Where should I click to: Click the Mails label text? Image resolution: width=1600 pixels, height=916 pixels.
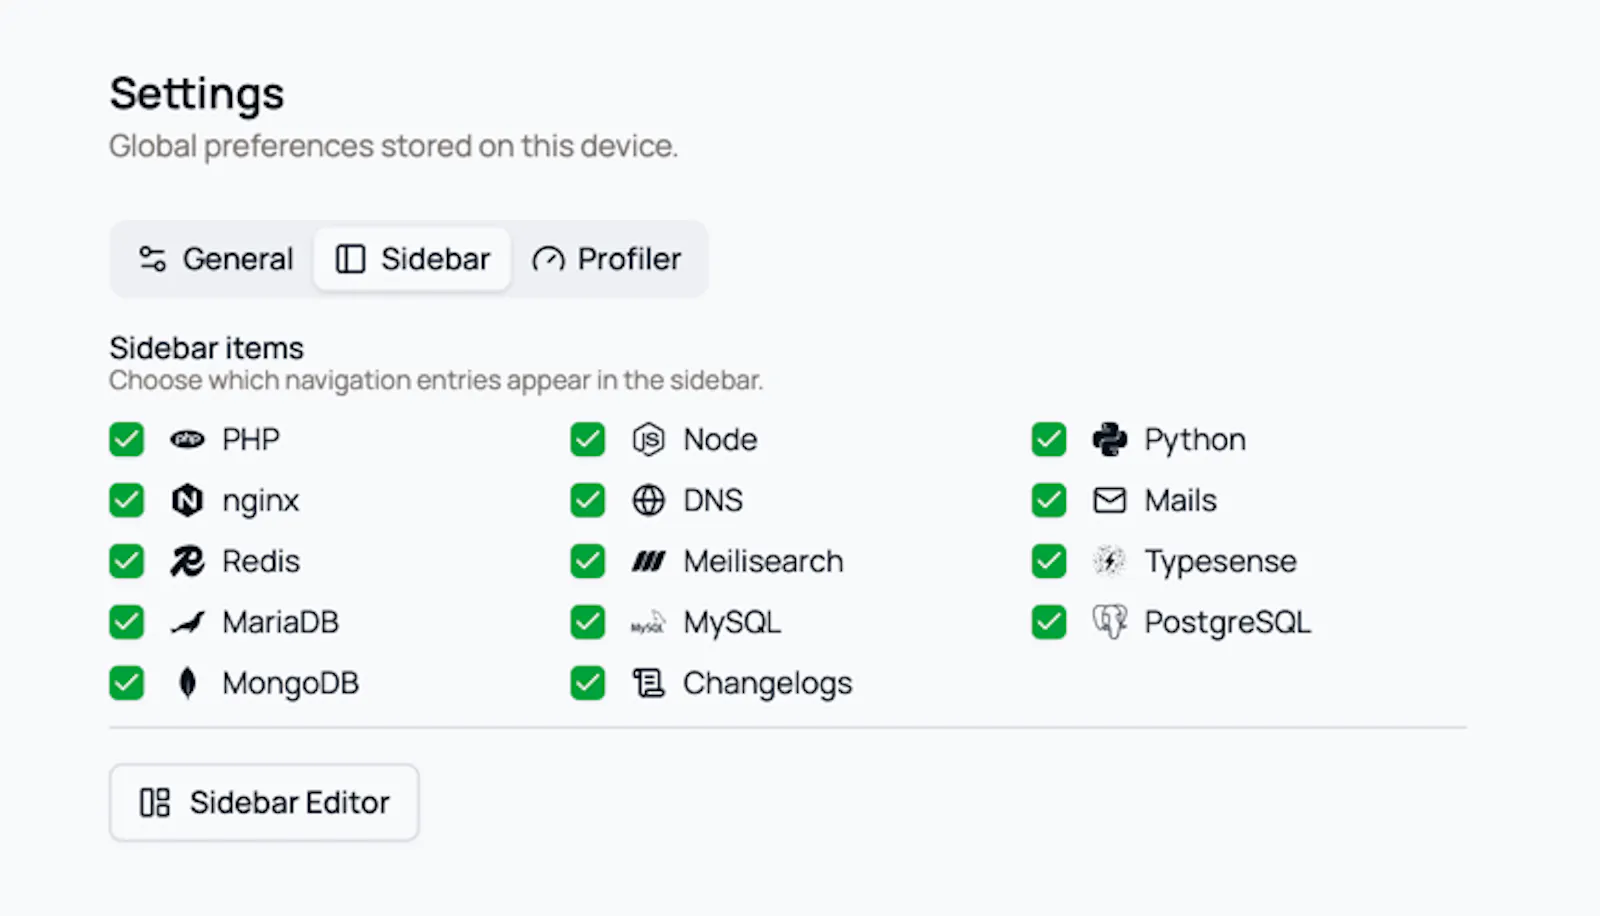tap(1181, 500)
